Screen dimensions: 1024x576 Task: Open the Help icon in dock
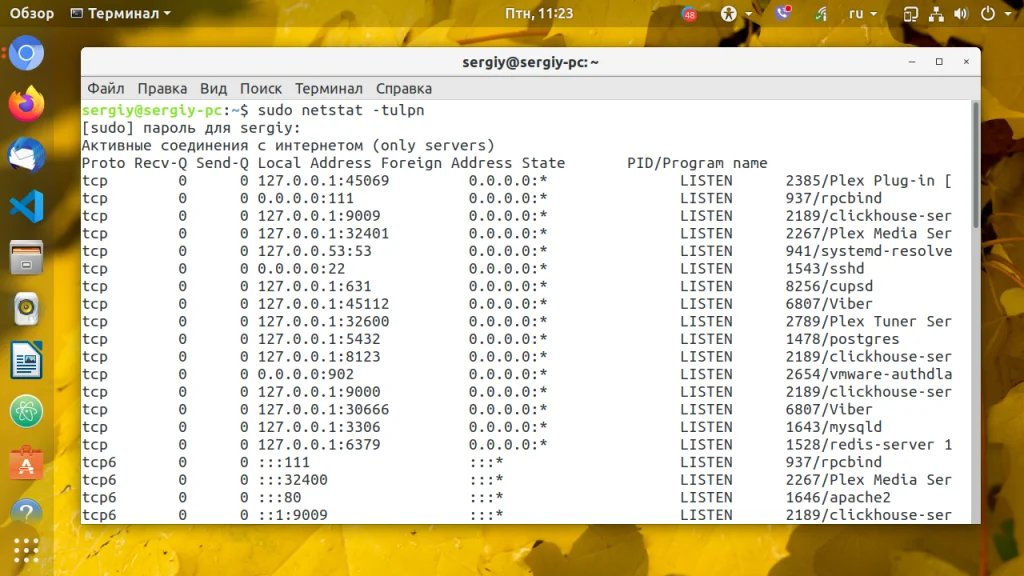26,512
